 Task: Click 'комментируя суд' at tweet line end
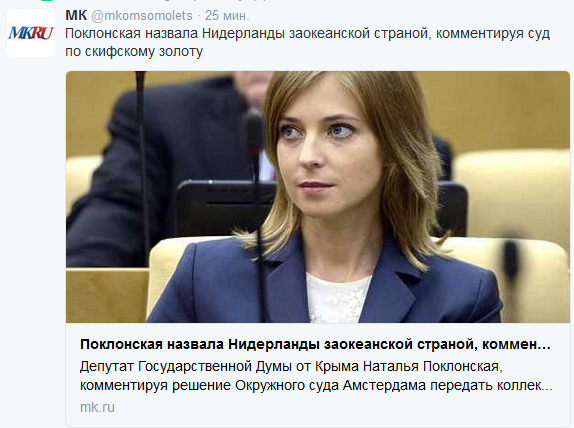tap(493, 34)
